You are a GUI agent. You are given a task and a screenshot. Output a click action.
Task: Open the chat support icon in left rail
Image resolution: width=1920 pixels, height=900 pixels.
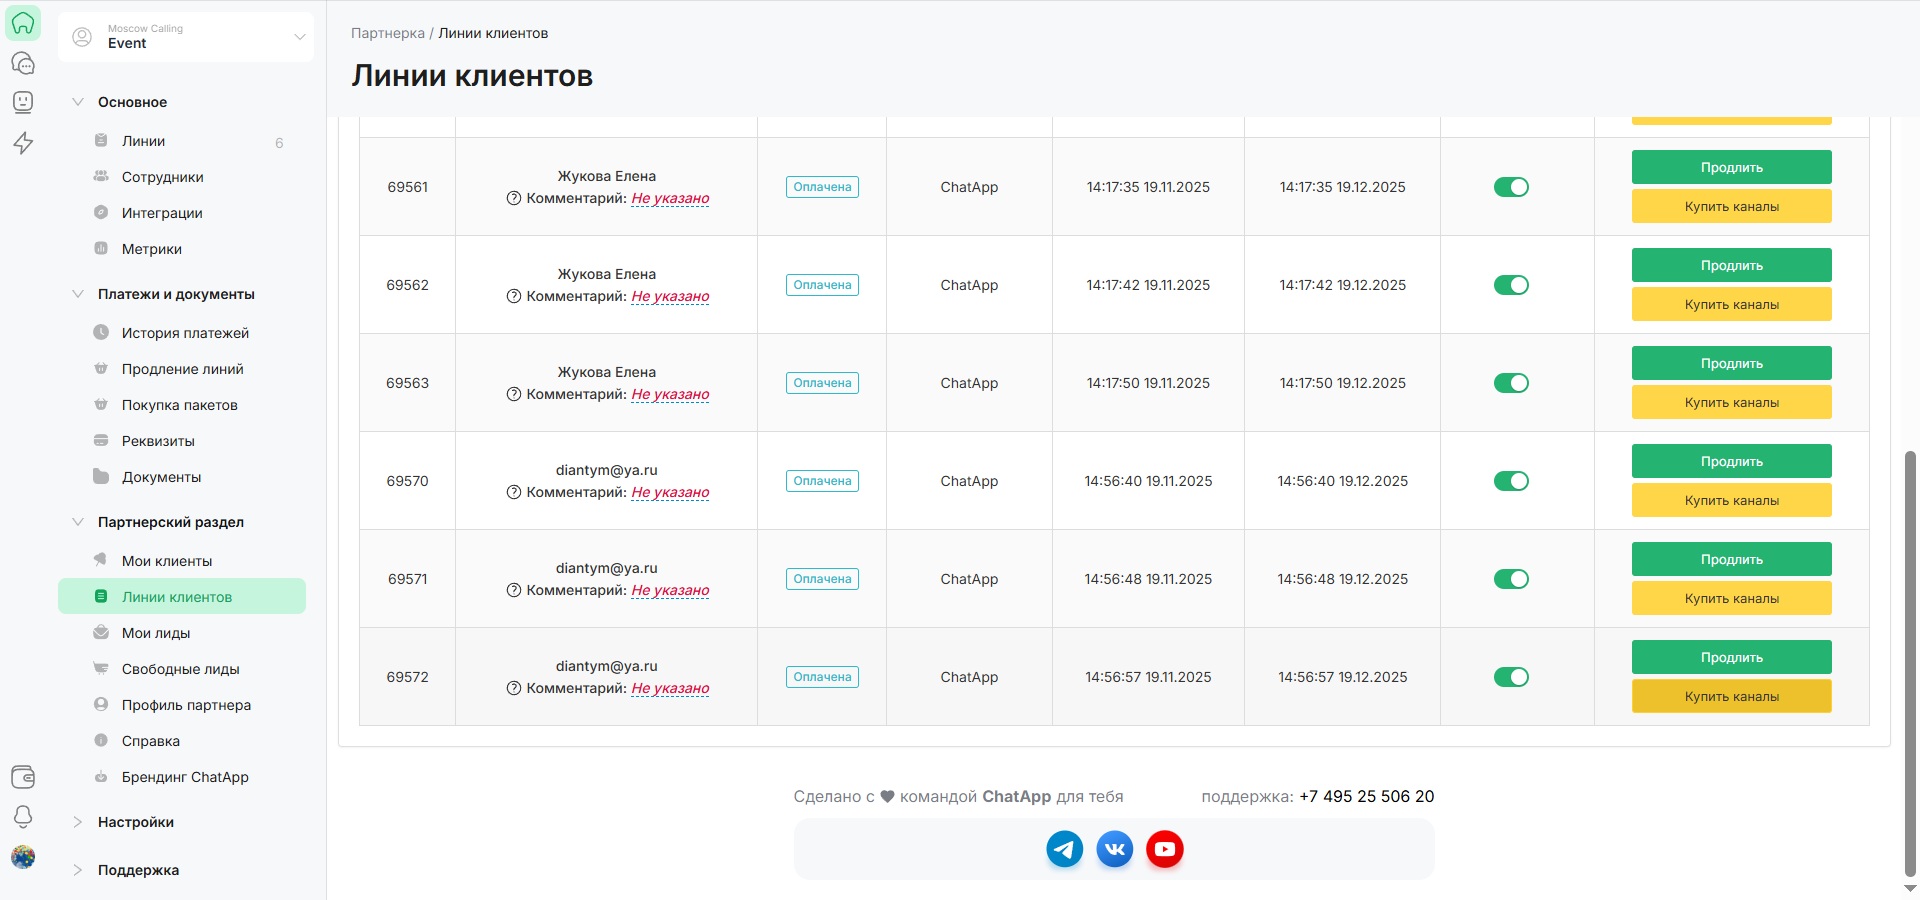point(23,63)
